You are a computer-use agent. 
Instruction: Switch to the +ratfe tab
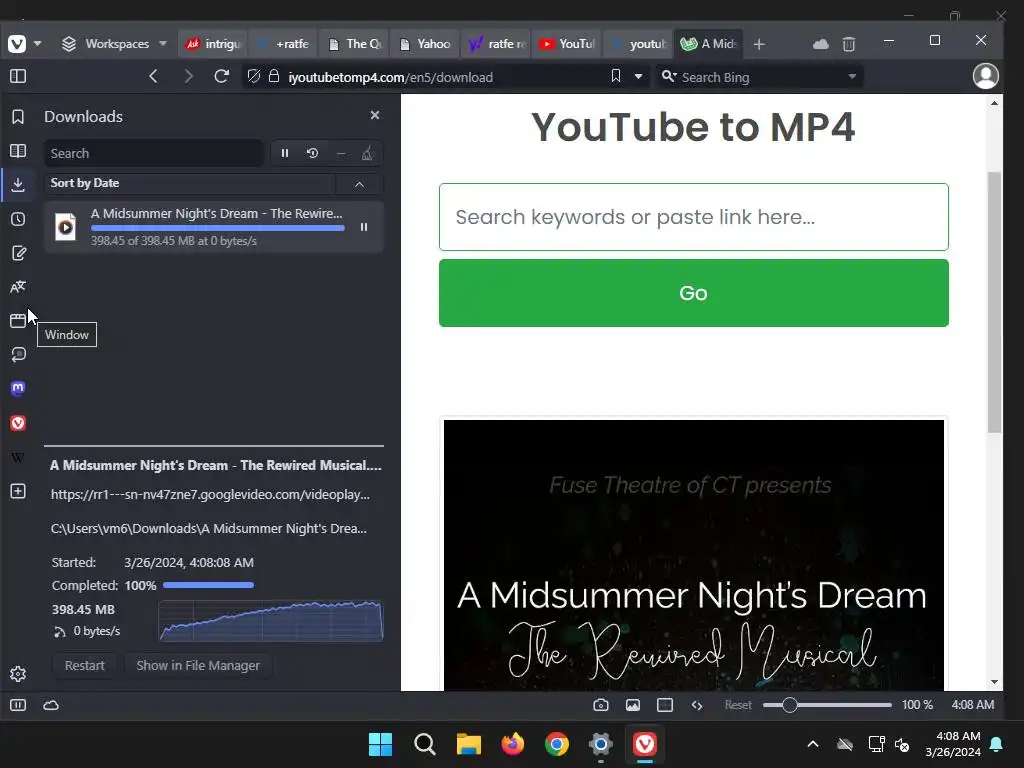coord(283,44)
